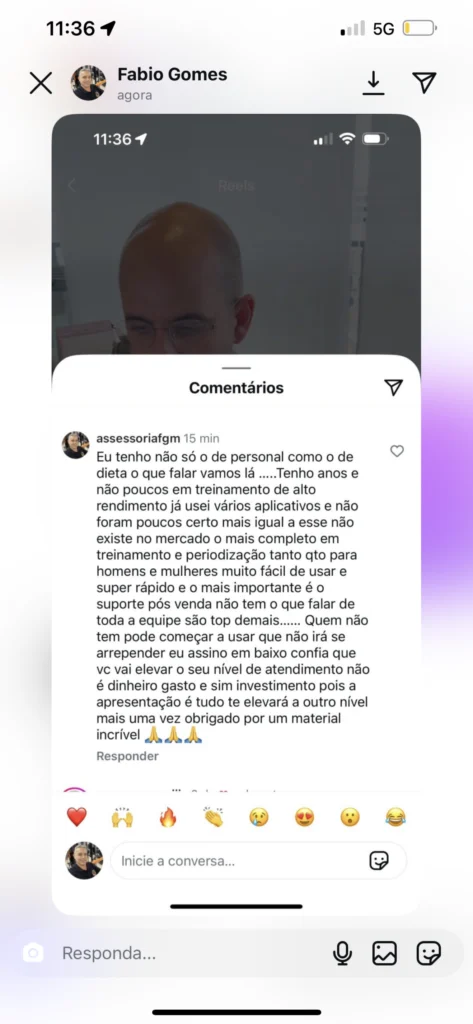Share the story via paper plane icon at top

424,82
